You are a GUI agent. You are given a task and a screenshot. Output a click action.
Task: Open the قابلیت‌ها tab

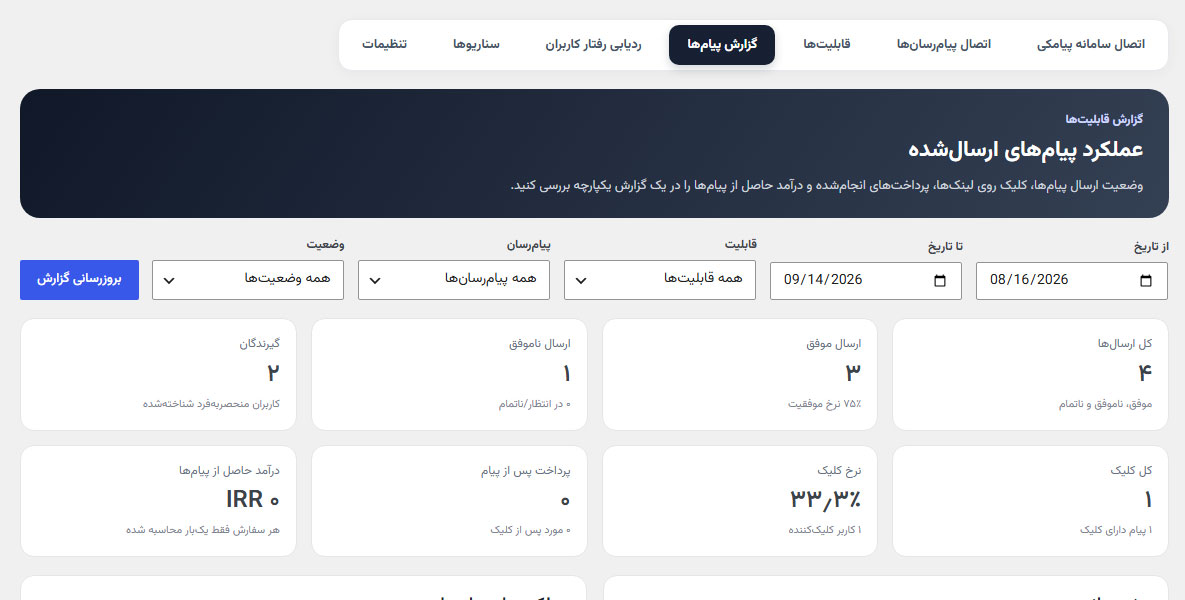827,44
